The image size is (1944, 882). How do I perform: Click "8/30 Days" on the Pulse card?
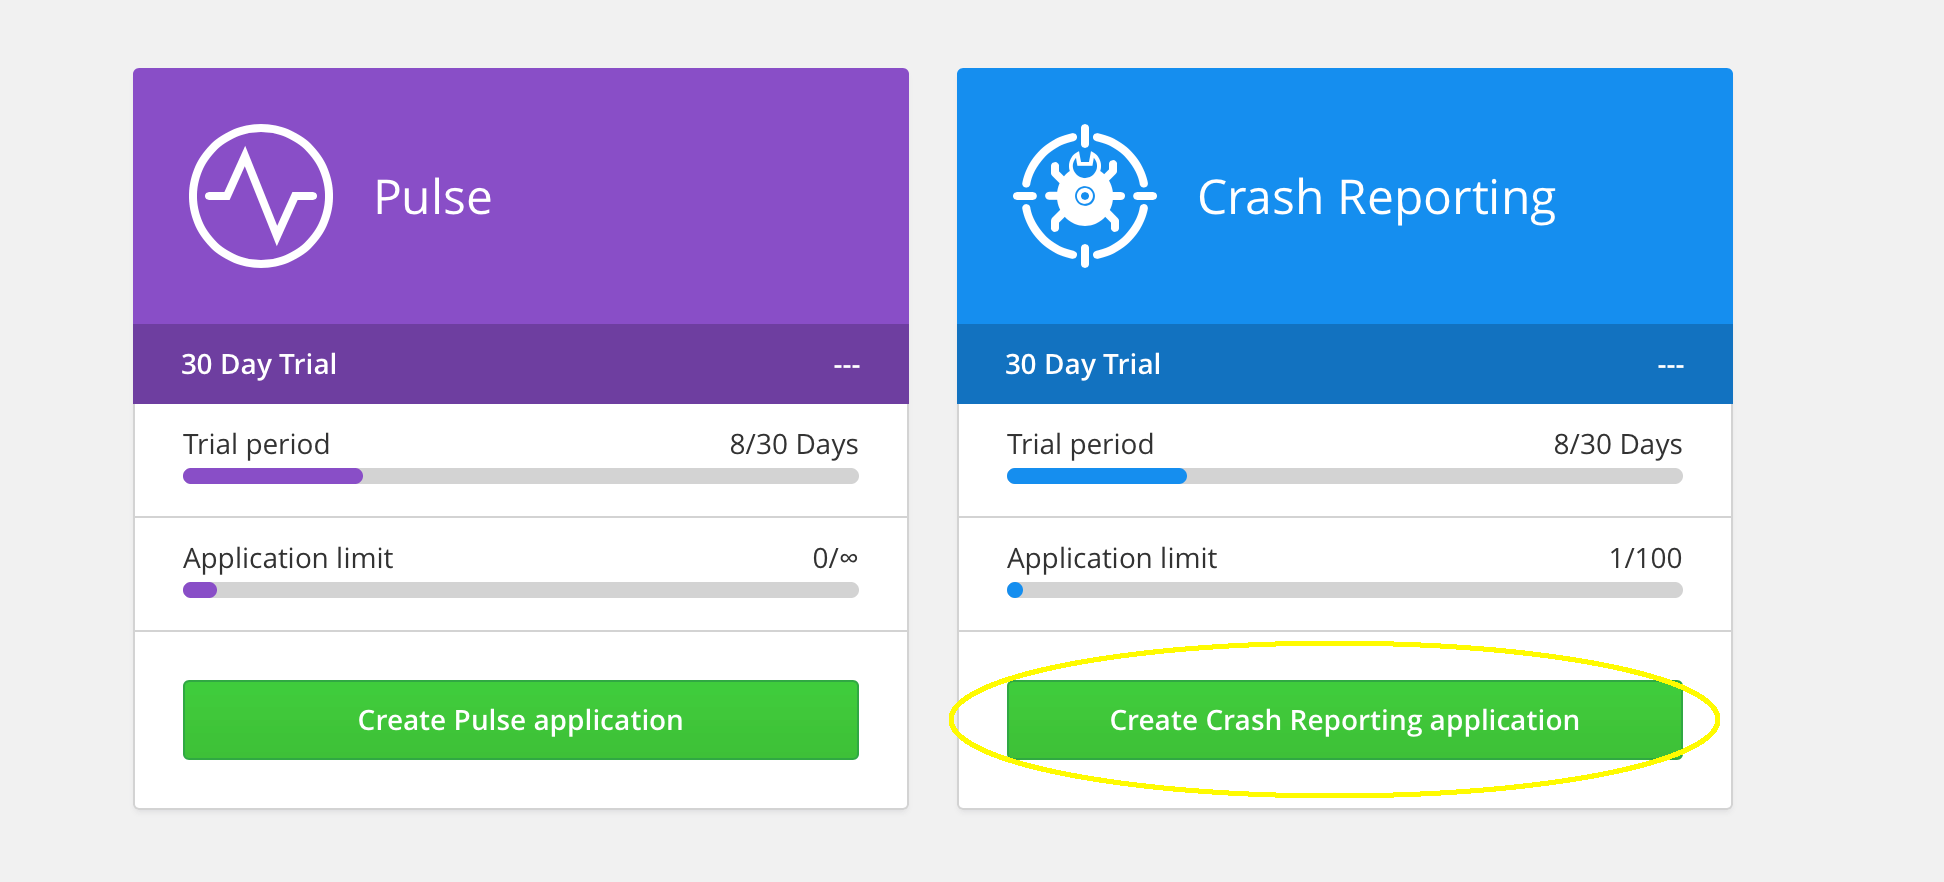(x=794, y=445)
